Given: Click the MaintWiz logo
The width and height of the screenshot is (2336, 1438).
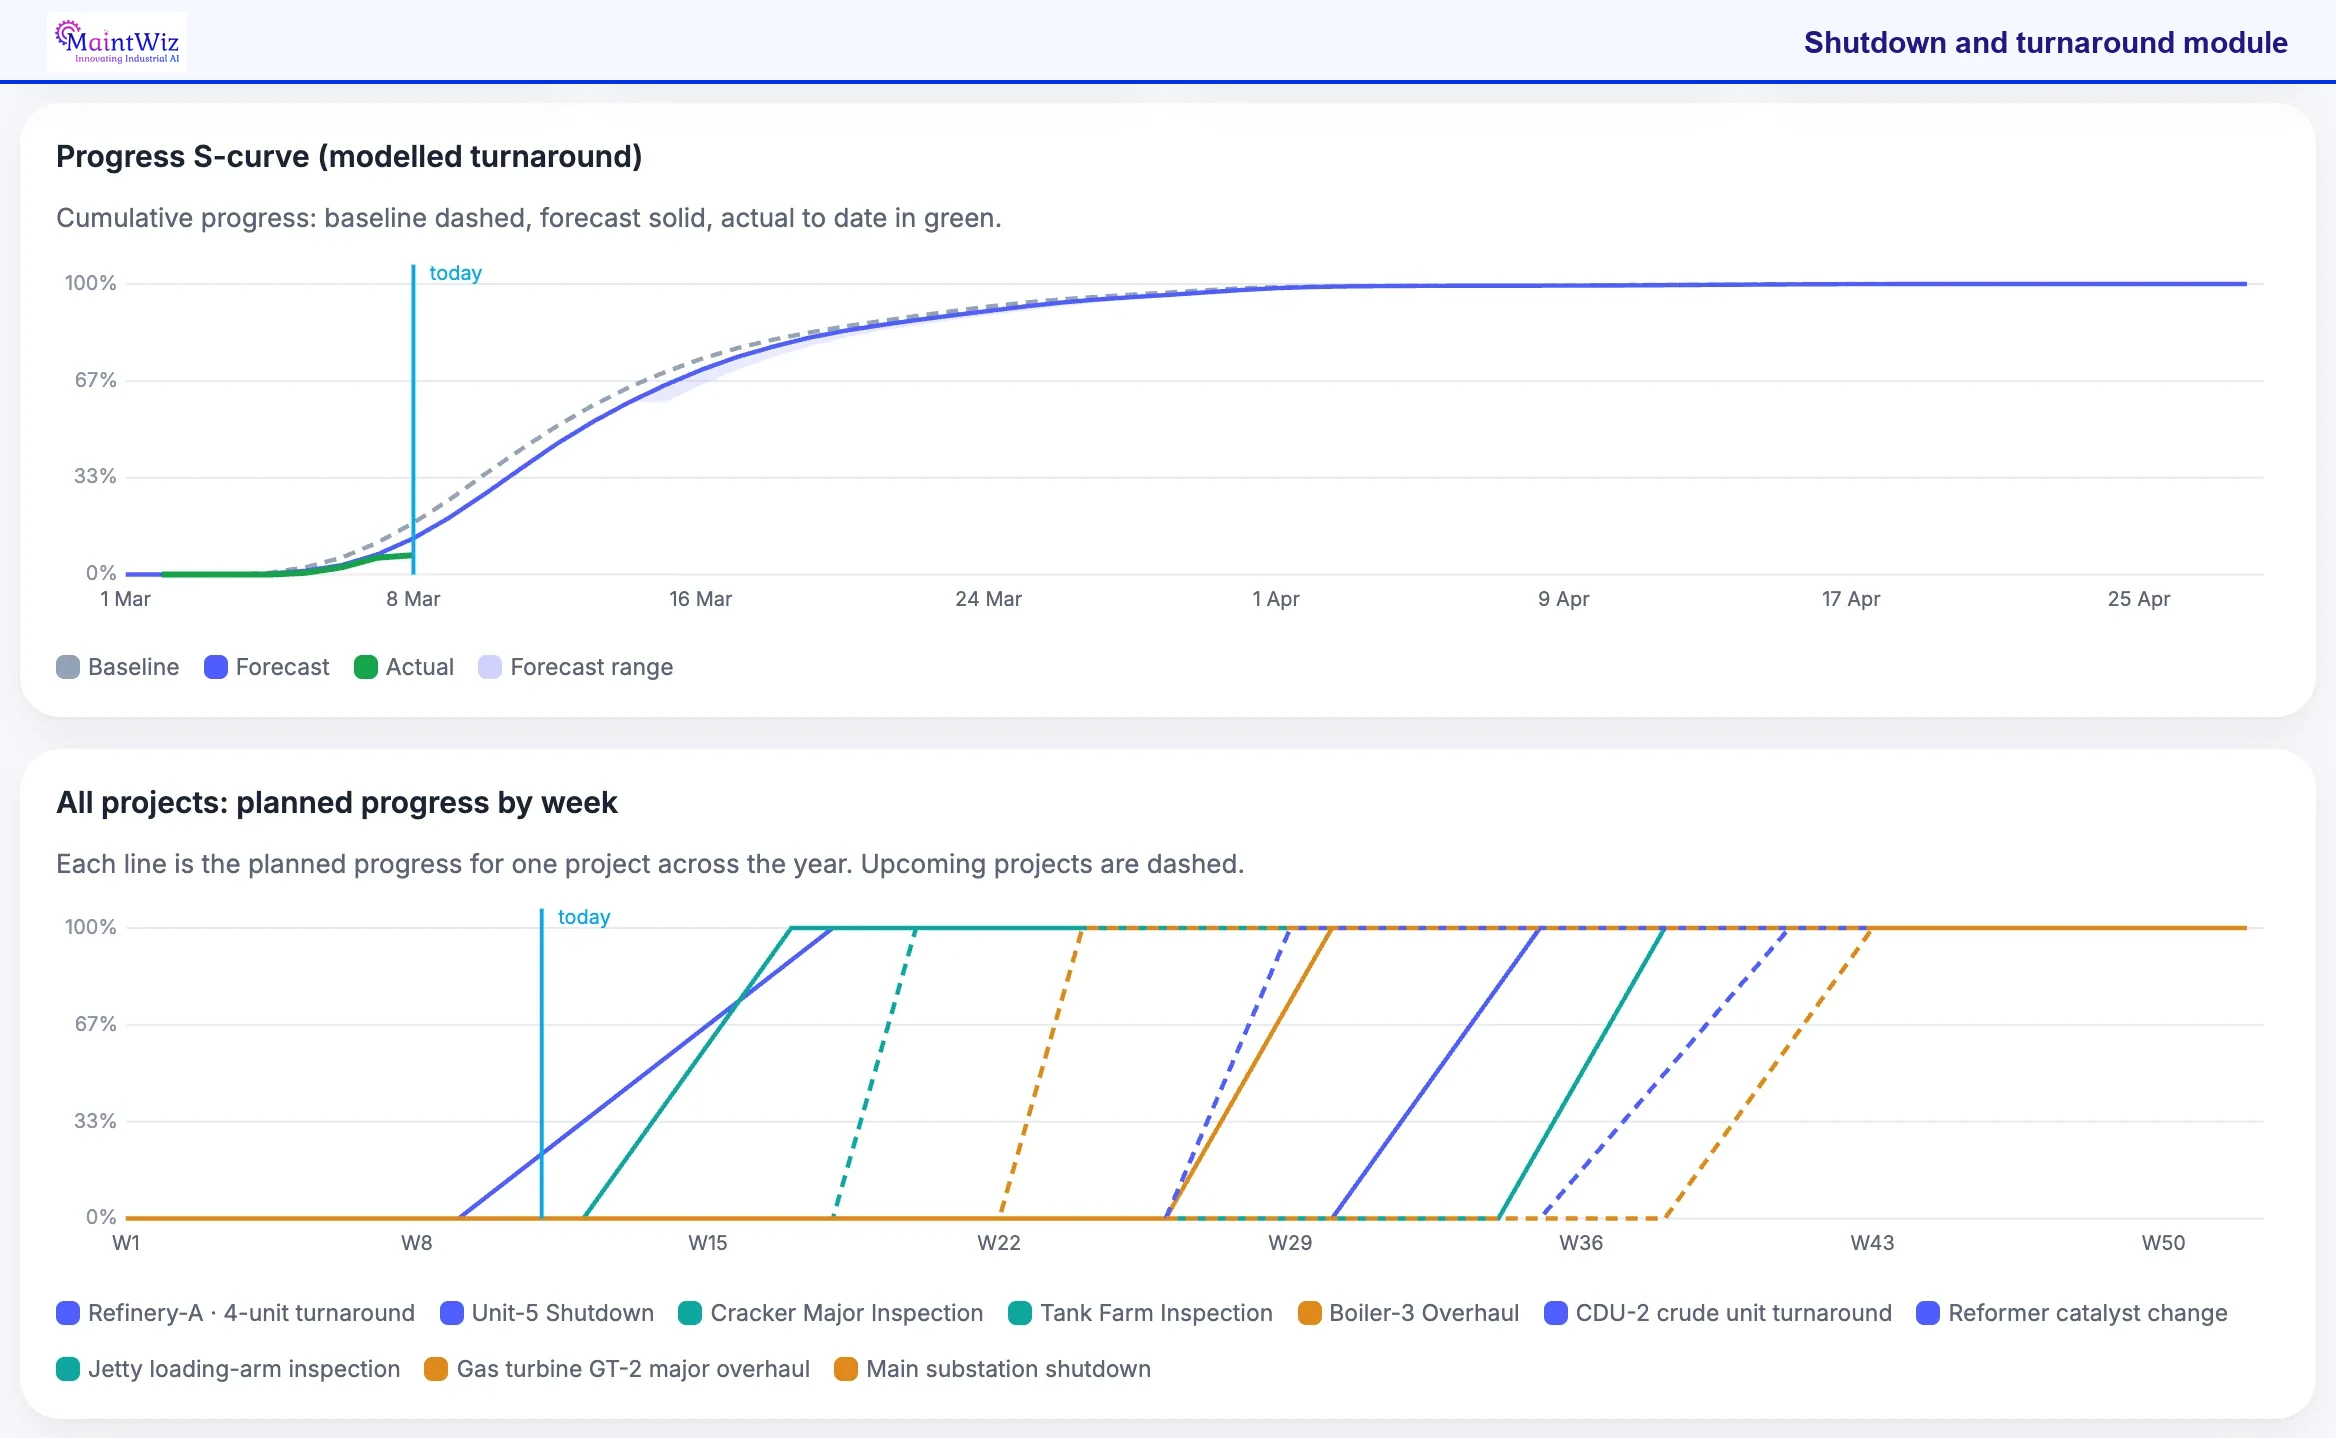Looking at the screenshot, I should (x=117, y=41).
